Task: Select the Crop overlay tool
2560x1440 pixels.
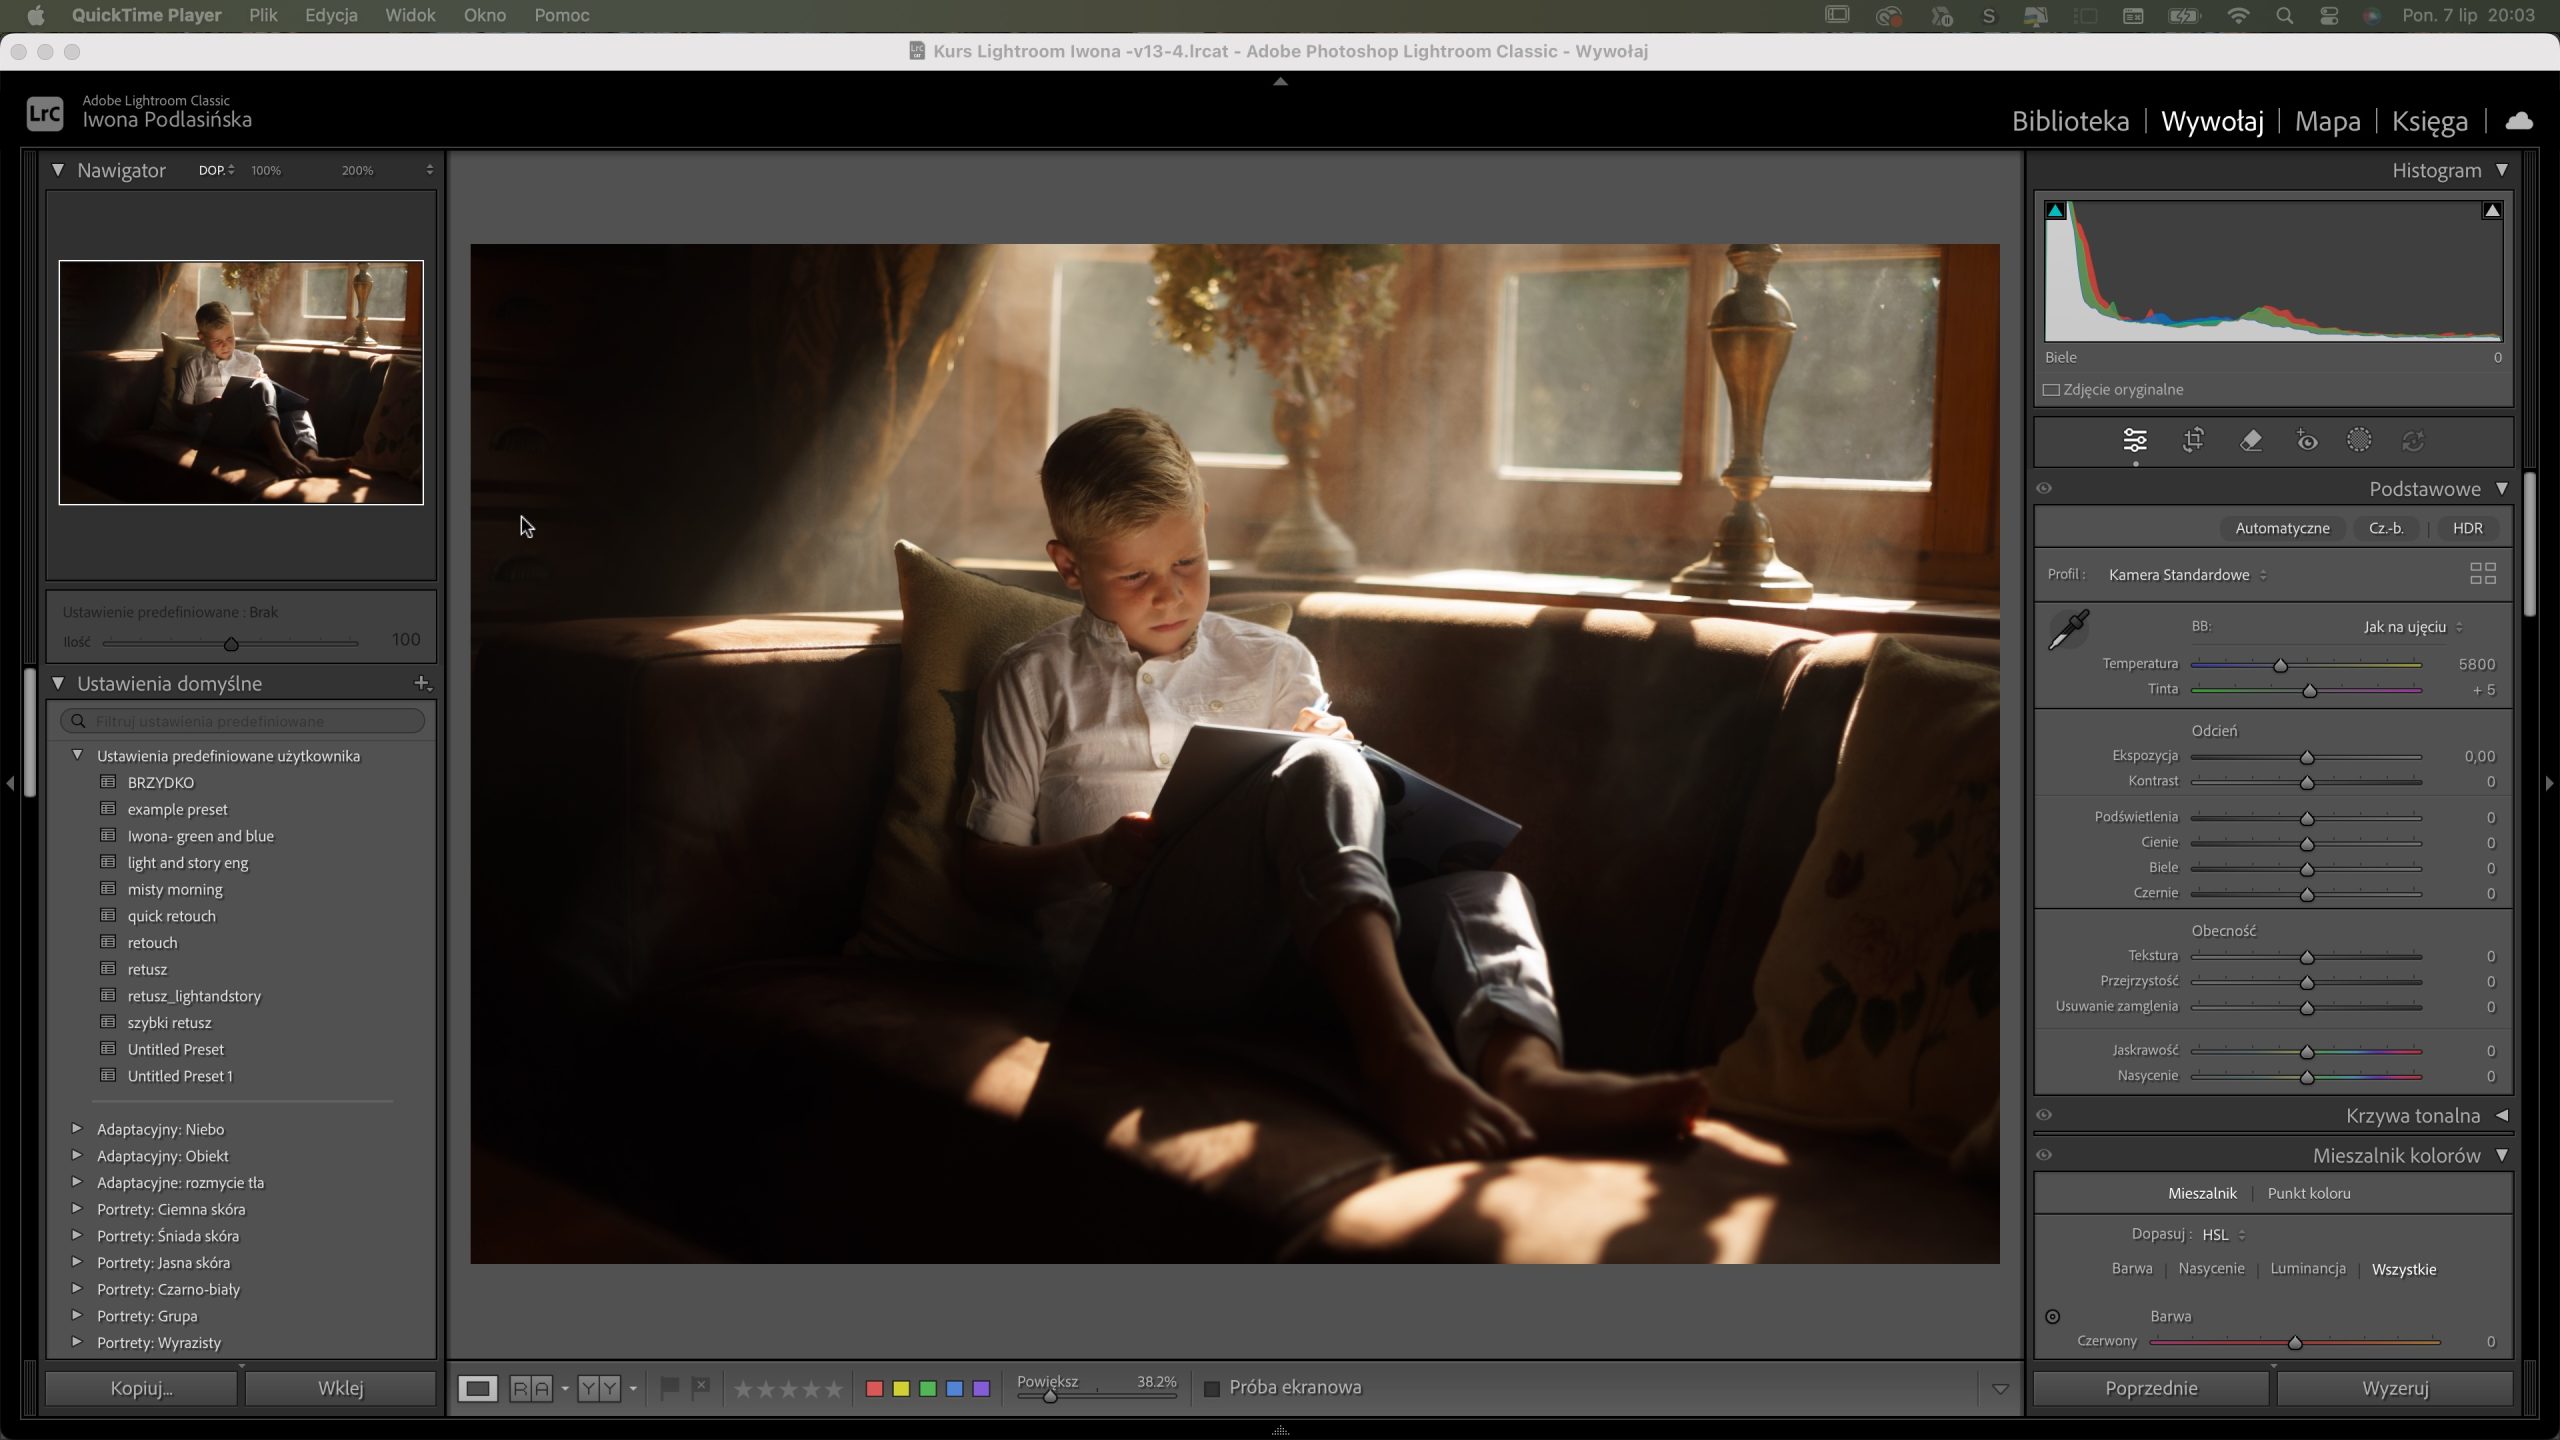Action: 2193,441
